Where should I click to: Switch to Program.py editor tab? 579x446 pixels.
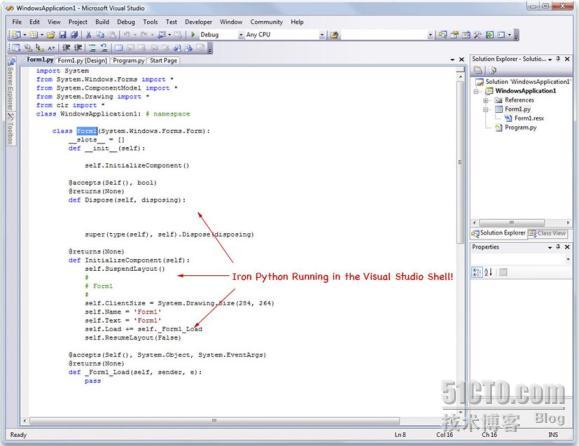(x=128, y=60)
